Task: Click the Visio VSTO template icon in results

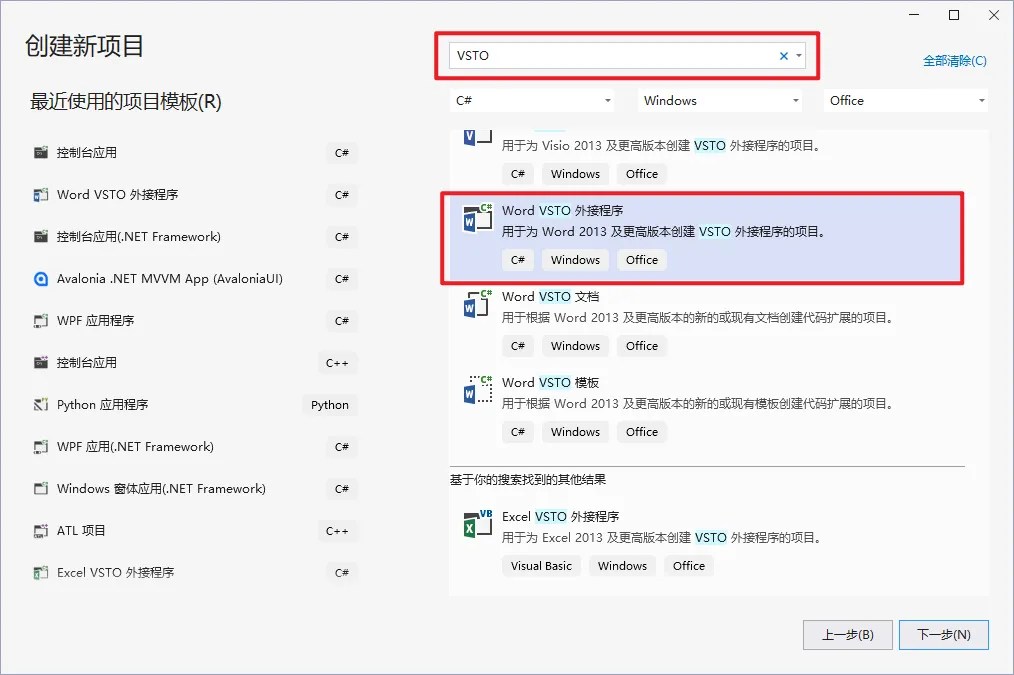Action: coord(478,137)
